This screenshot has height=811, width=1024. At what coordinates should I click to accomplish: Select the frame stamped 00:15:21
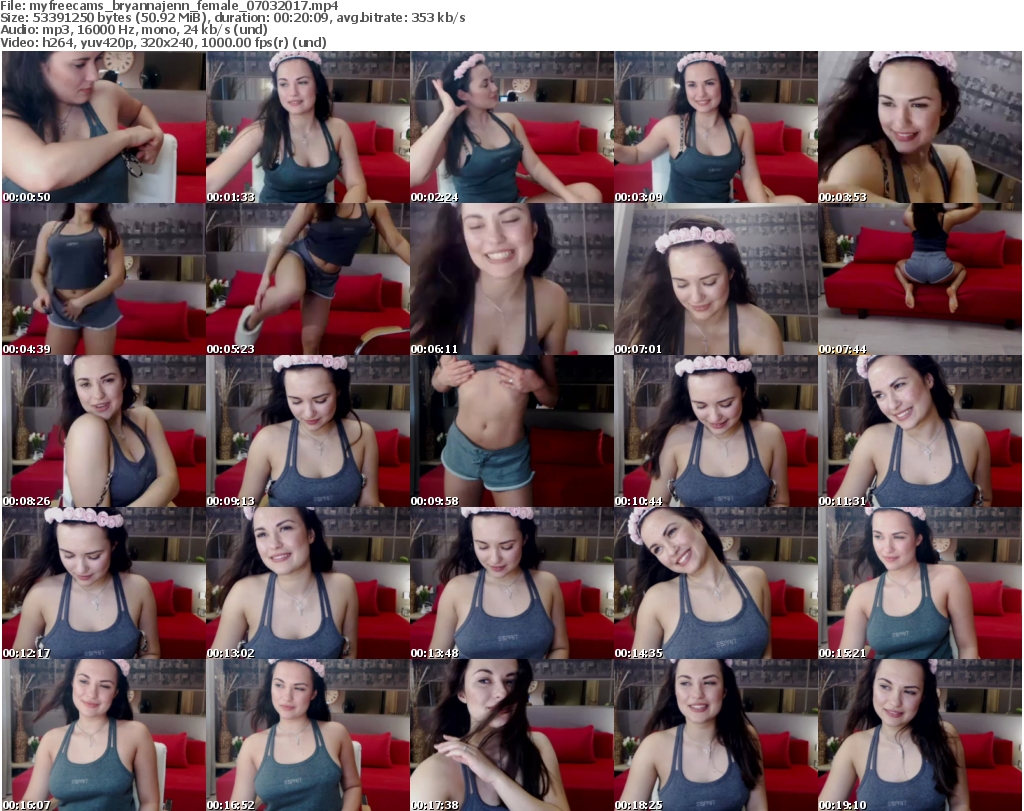pos(920,584)
